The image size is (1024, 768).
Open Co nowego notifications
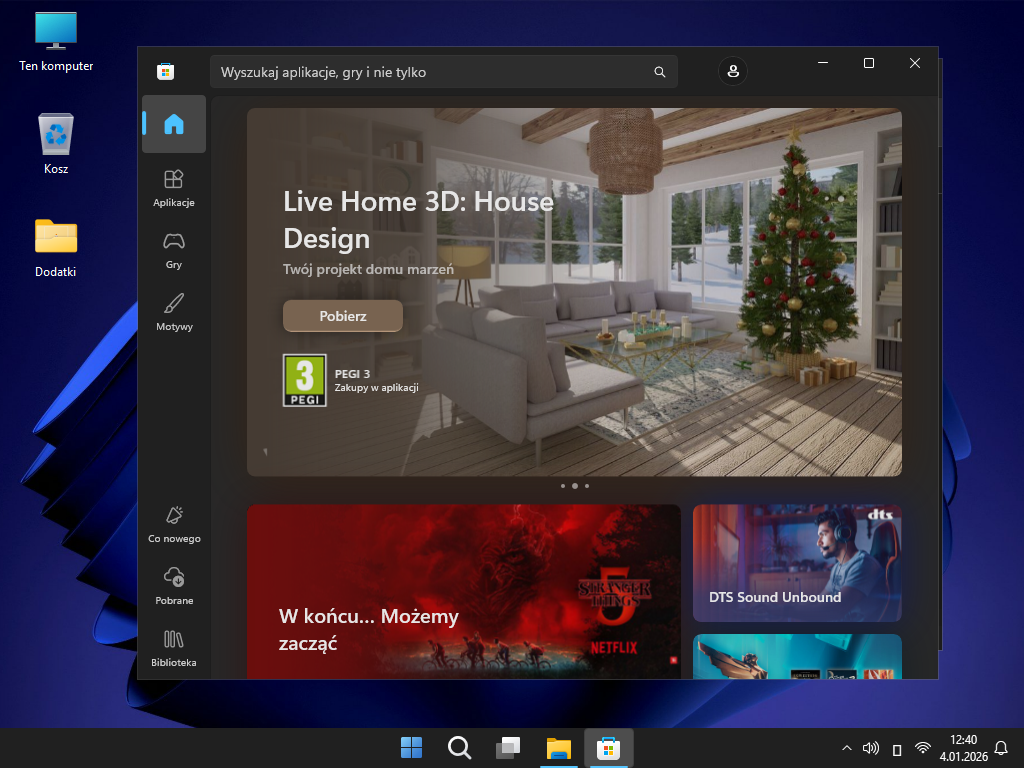click(x=174, y=523)
